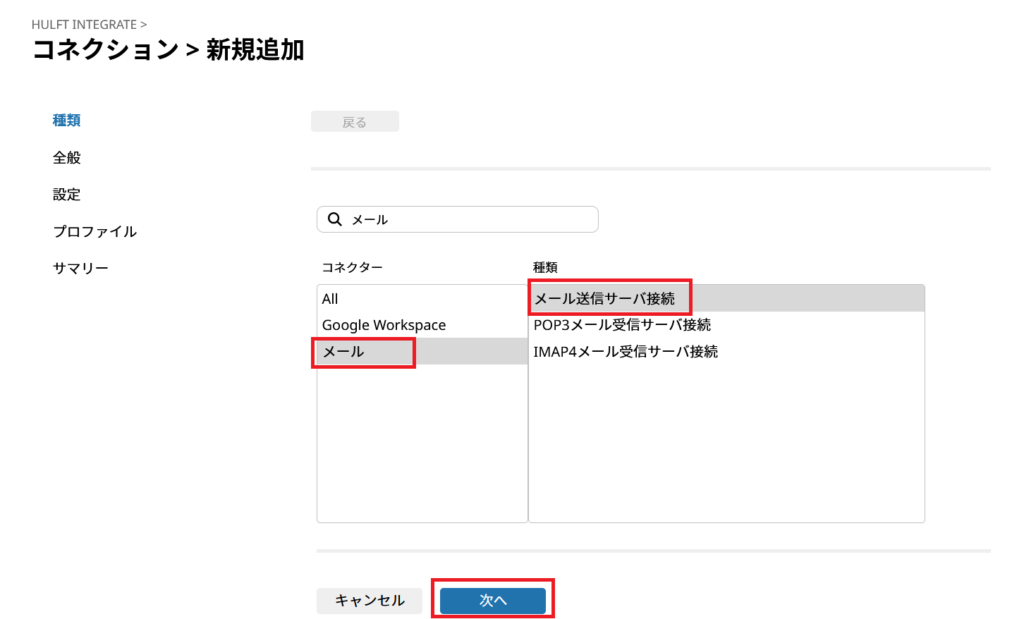Select メール in the コネクター list
Image resolution: width=1024 pixels, height=619 pixels.
pyautogui.click(x=344, y=352)
